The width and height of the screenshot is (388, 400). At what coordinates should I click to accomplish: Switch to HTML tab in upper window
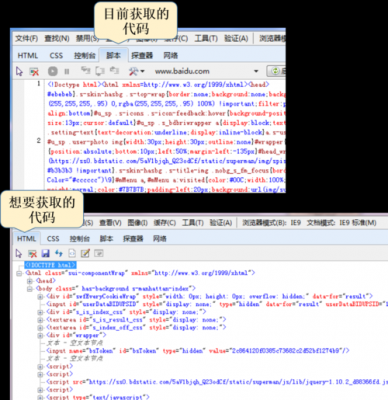coord(28,55)
